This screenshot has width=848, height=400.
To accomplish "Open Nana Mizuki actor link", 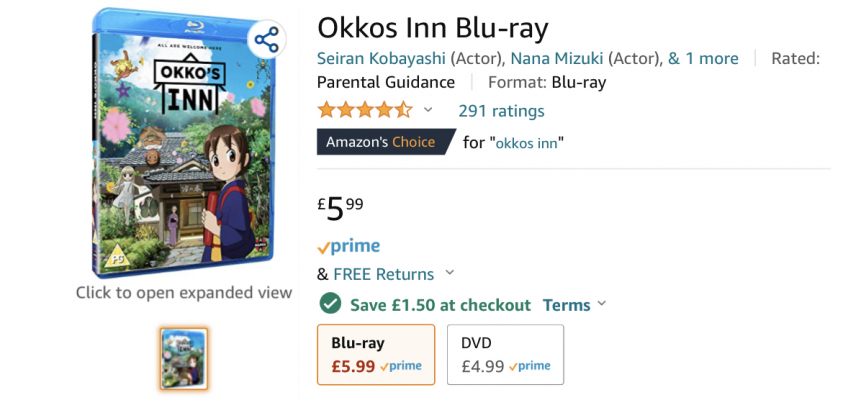I will 556,58.
